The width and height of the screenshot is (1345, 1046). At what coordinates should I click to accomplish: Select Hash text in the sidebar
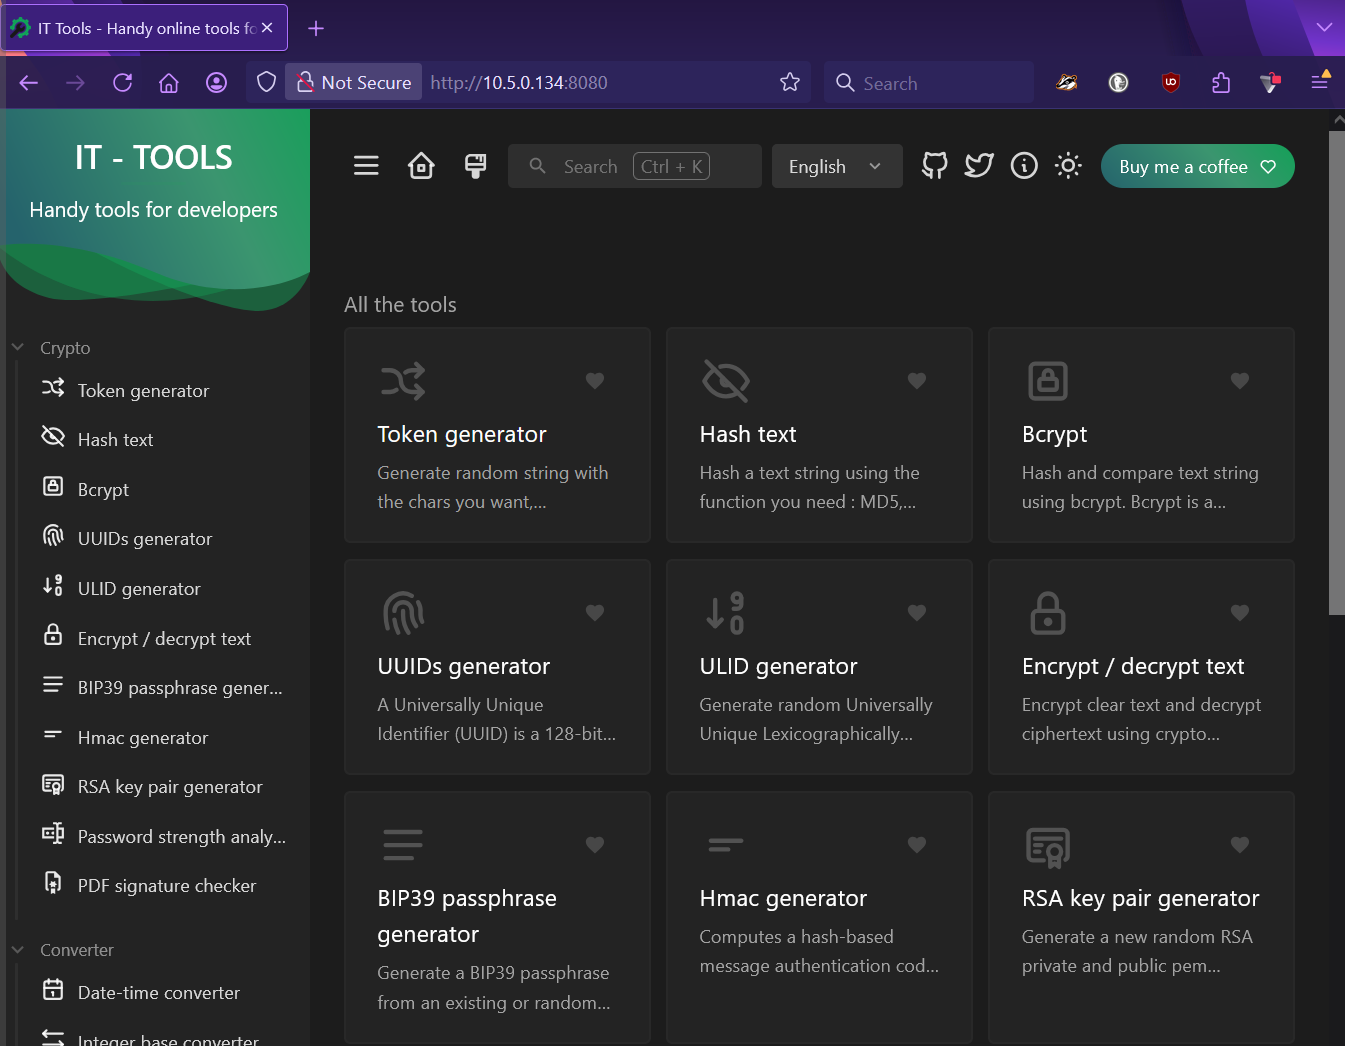[115, 440]
